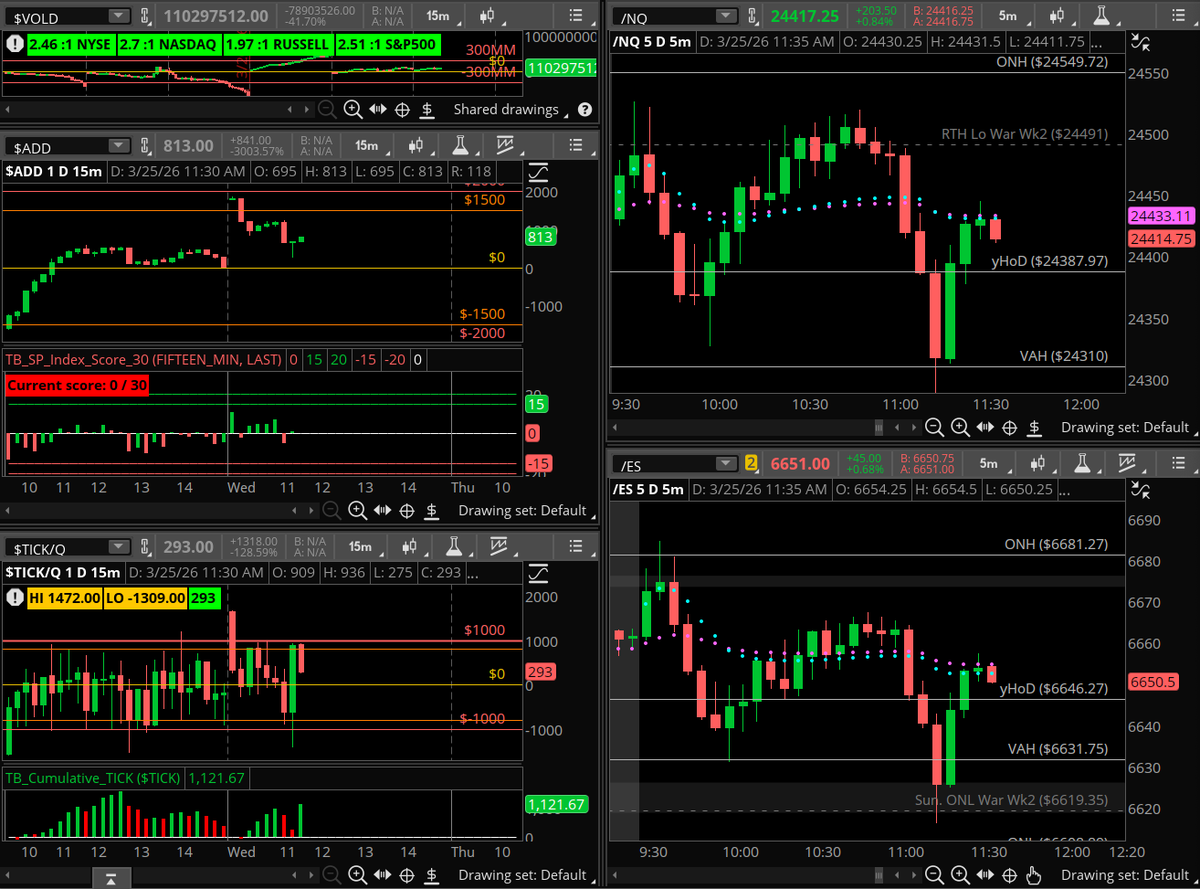Click the 15m timeframe button in $ADD panel

[x=367, y=146]
